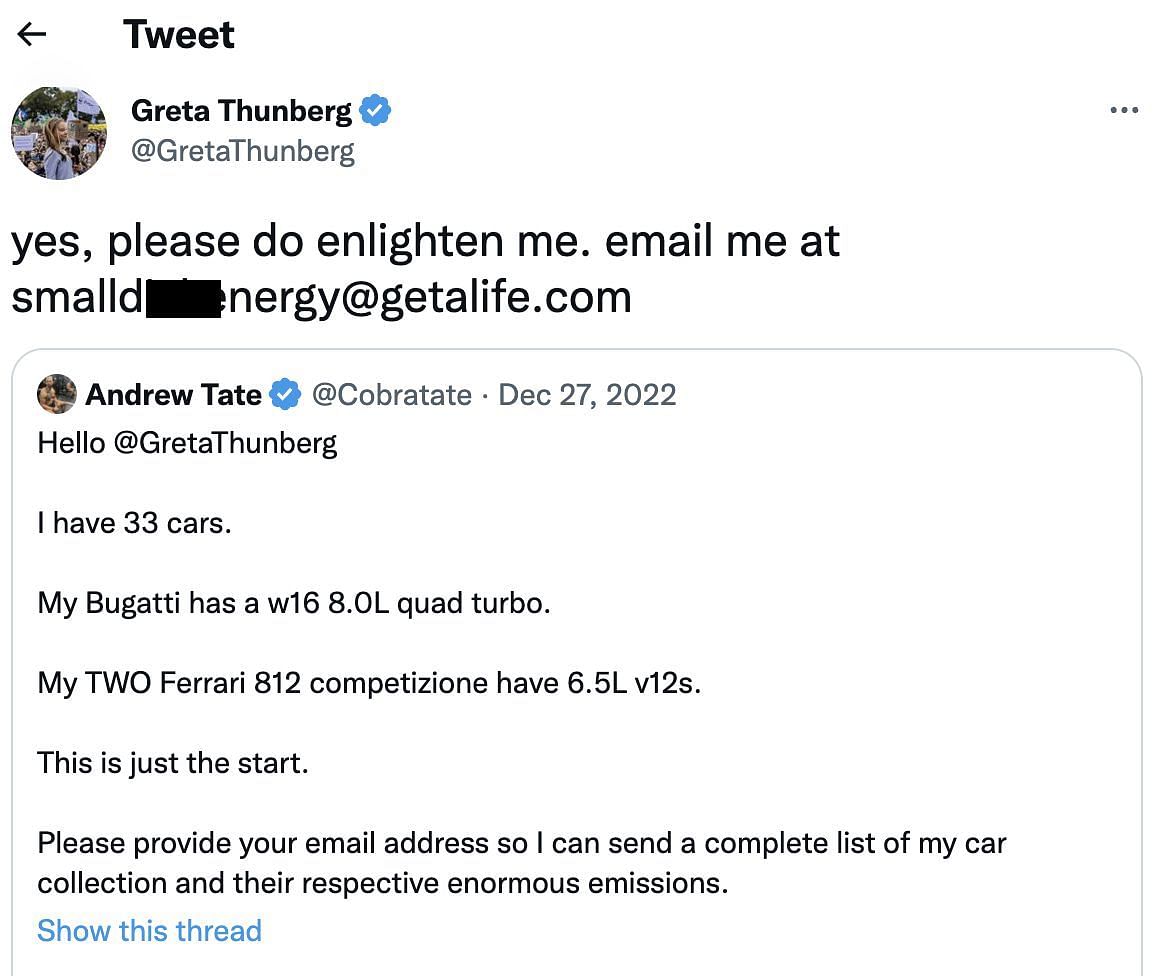Open the Greta Thunberg display name link
1164x976 pixels.
tap(241, 111)
